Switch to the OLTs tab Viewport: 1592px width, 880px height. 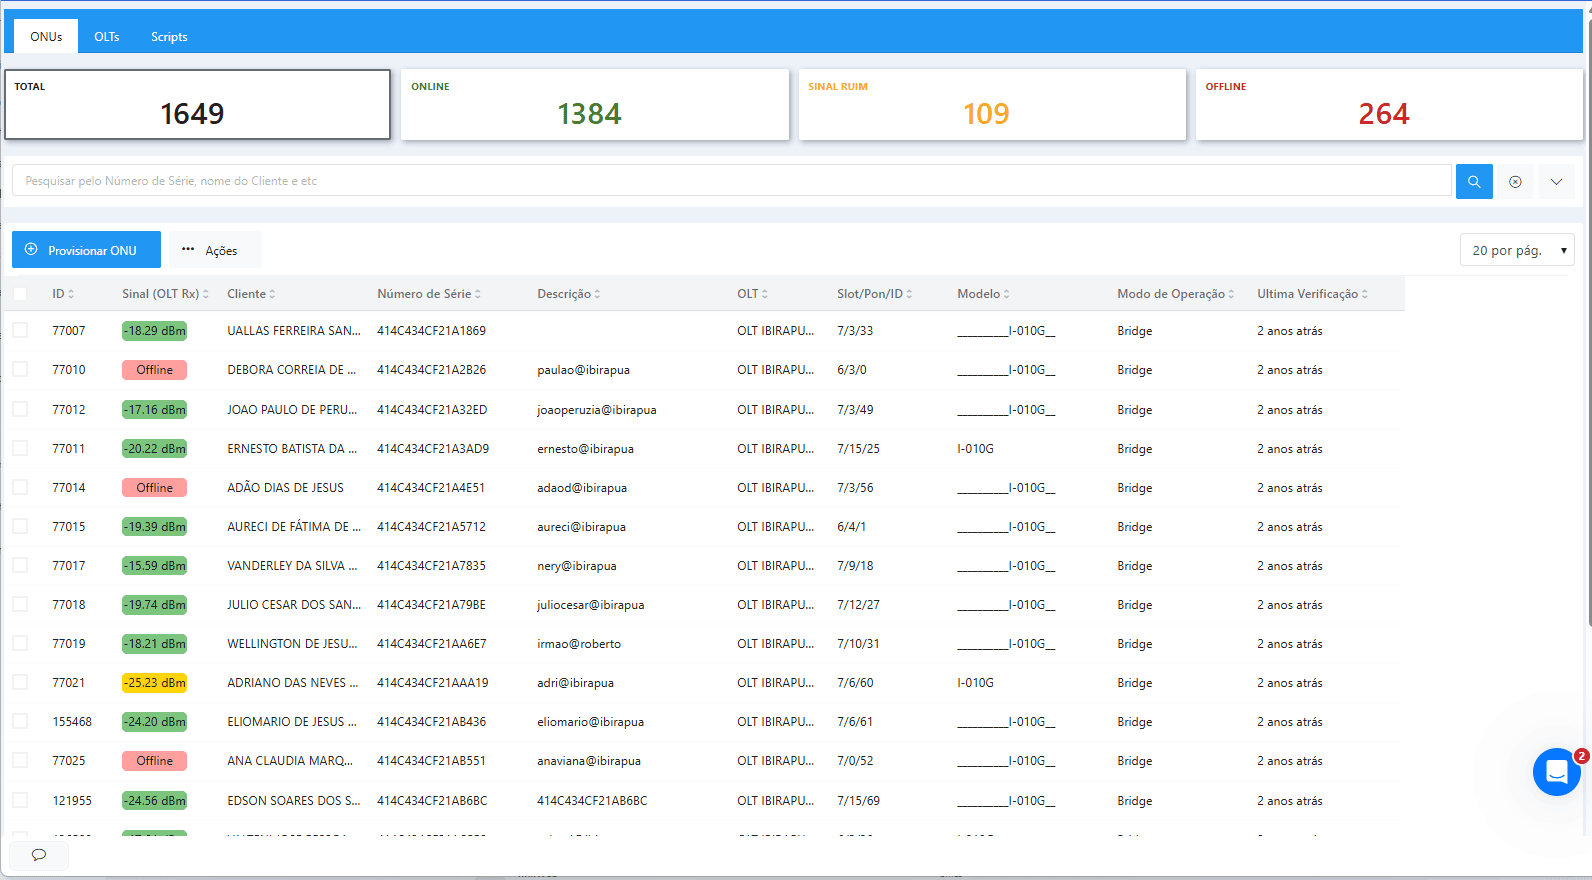coord(107,37)
